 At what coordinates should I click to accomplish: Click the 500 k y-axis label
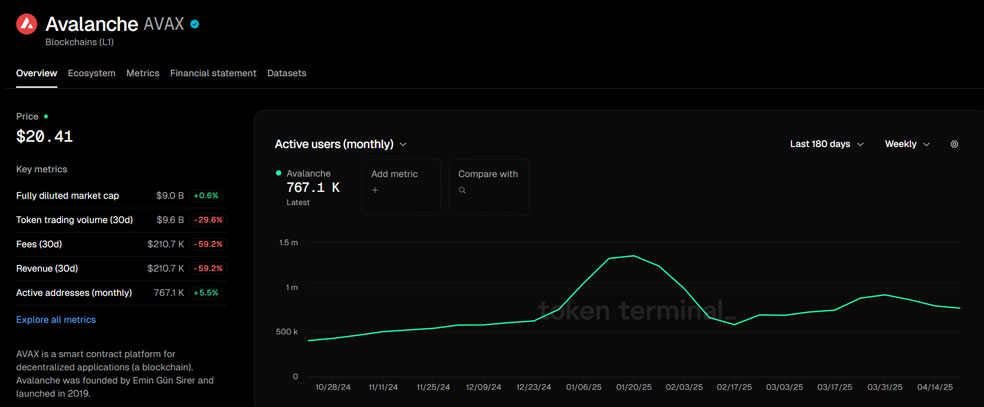[287, 332]
